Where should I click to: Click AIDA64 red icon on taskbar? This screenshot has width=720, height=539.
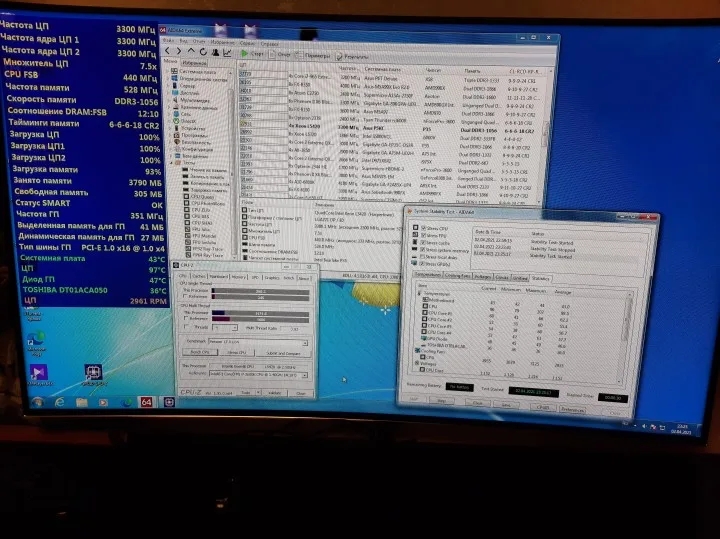pos(146,402)
